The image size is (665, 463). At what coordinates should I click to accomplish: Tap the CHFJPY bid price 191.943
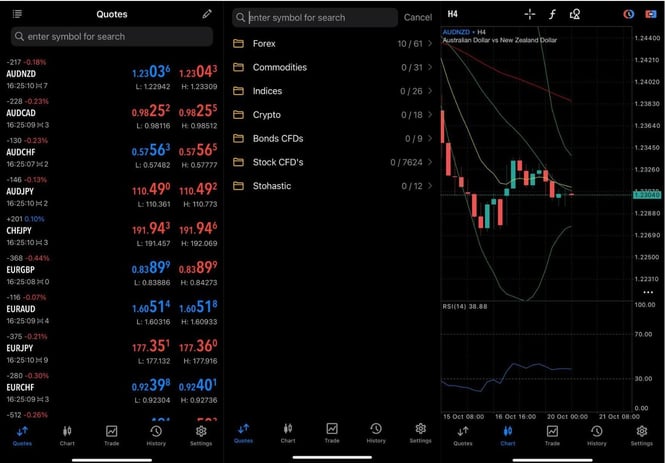tap(151, 229)
